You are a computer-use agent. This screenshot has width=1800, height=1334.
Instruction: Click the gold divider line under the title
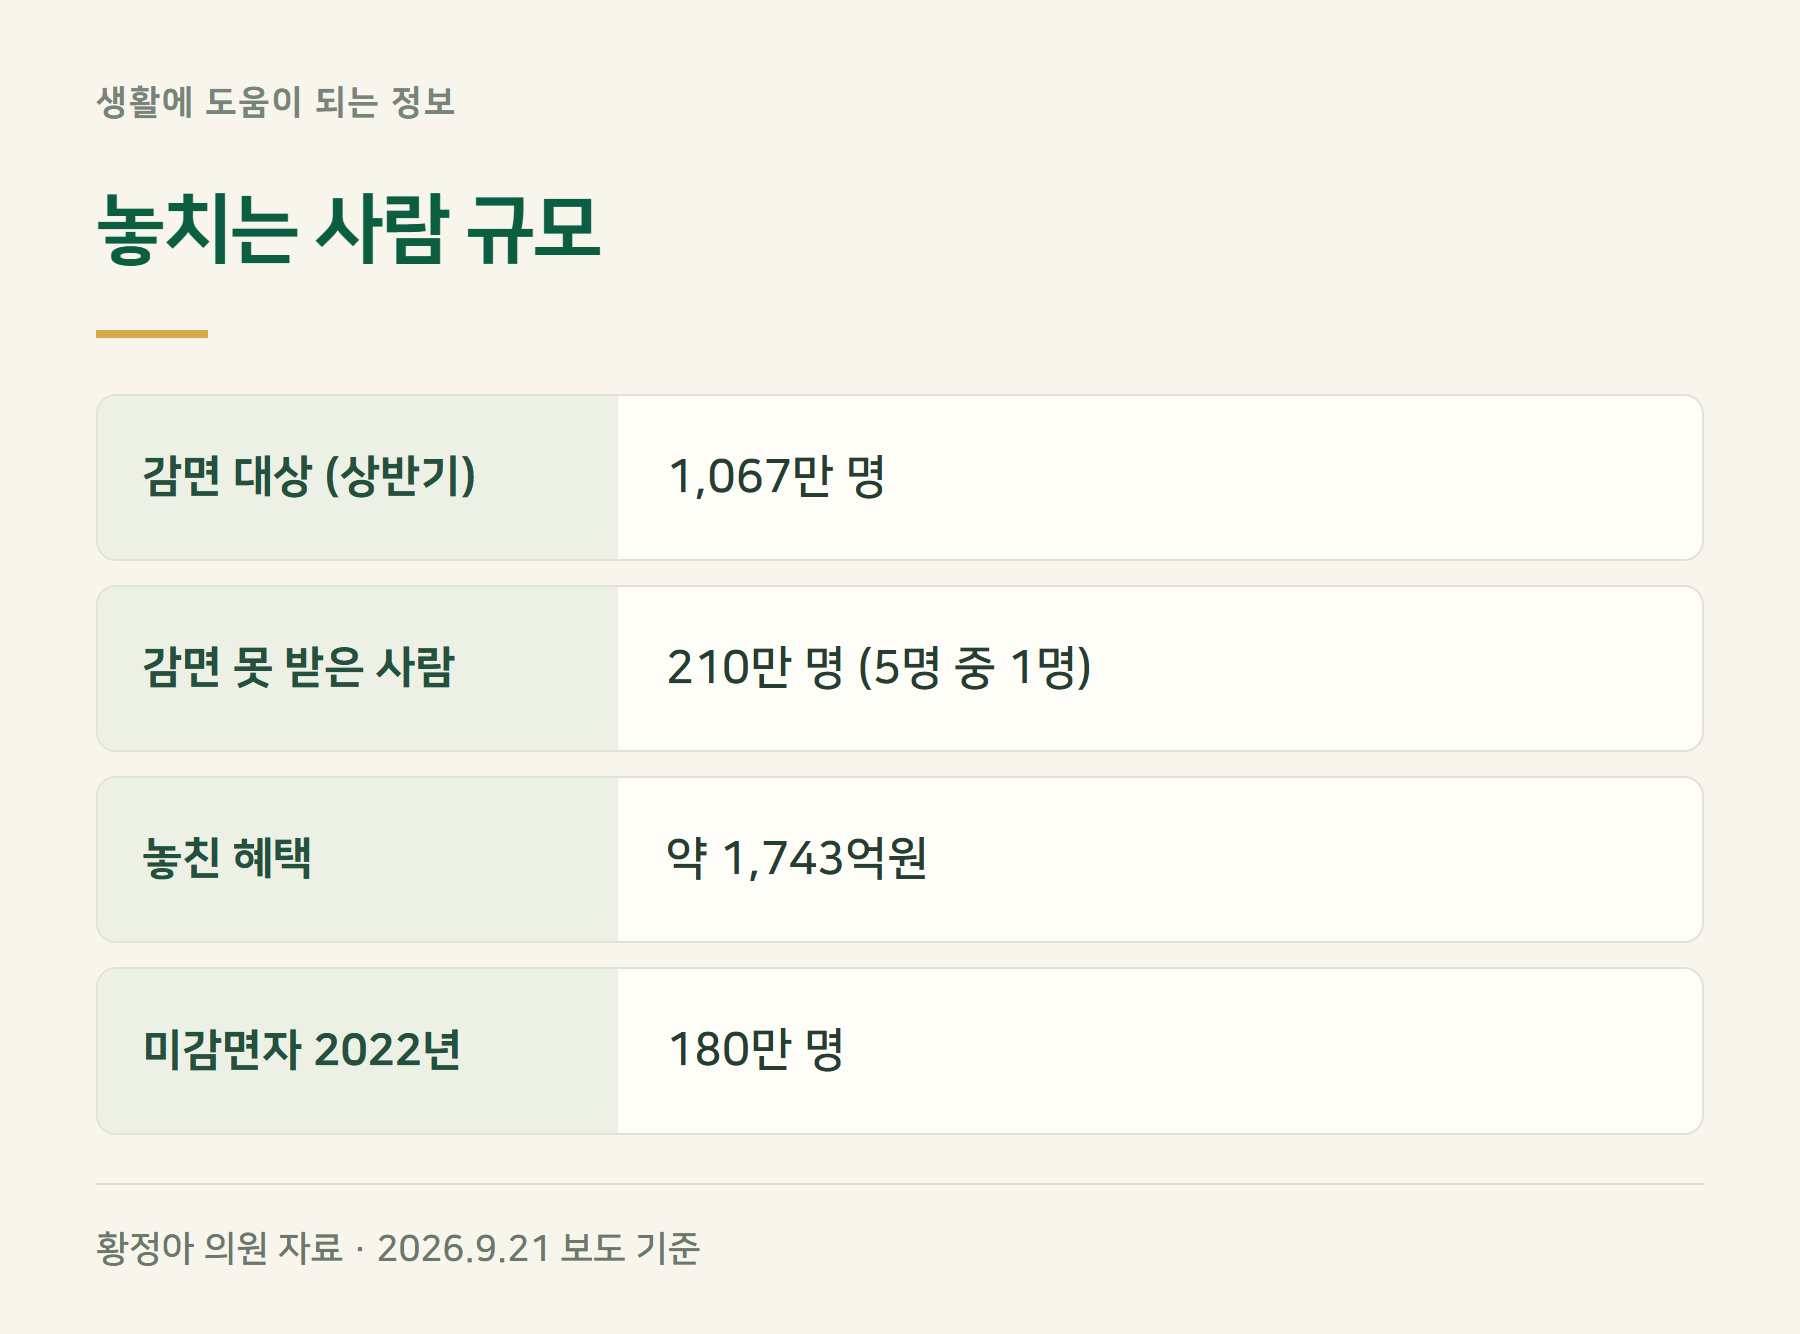152,334
